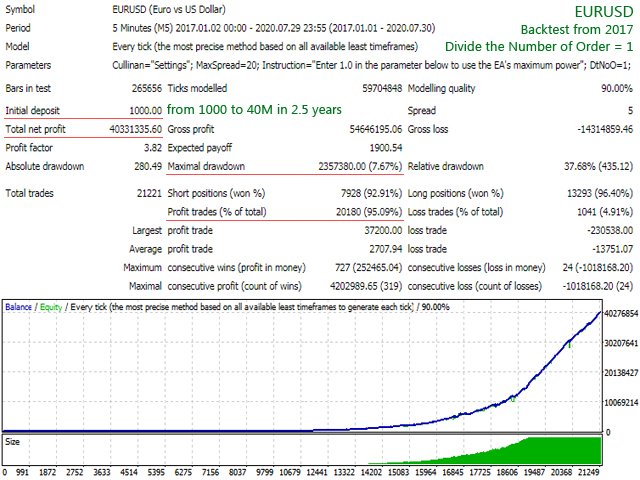The width and height of the screenshot is (640, 480).
Task: Click the x-axis trade number 10679
Action: click(x=290, y=472)
